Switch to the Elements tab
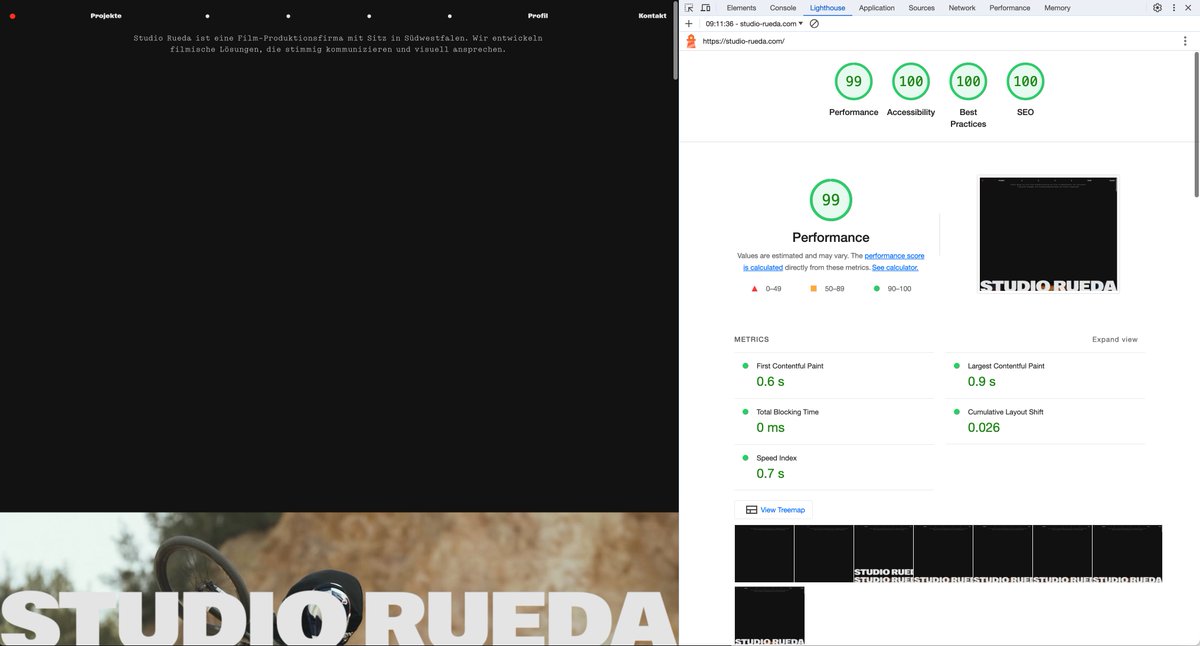 click(741, 8)
